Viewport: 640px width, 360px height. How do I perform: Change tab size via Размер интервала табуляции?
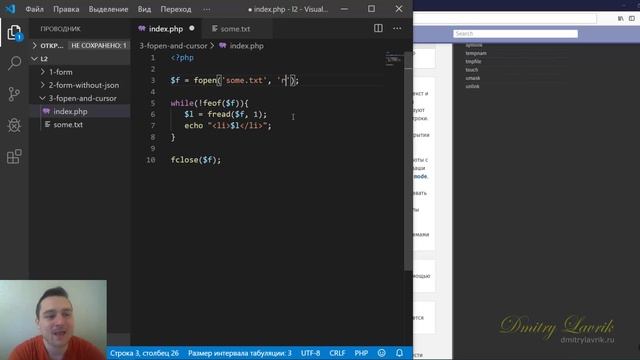click(x=240, y=353)
